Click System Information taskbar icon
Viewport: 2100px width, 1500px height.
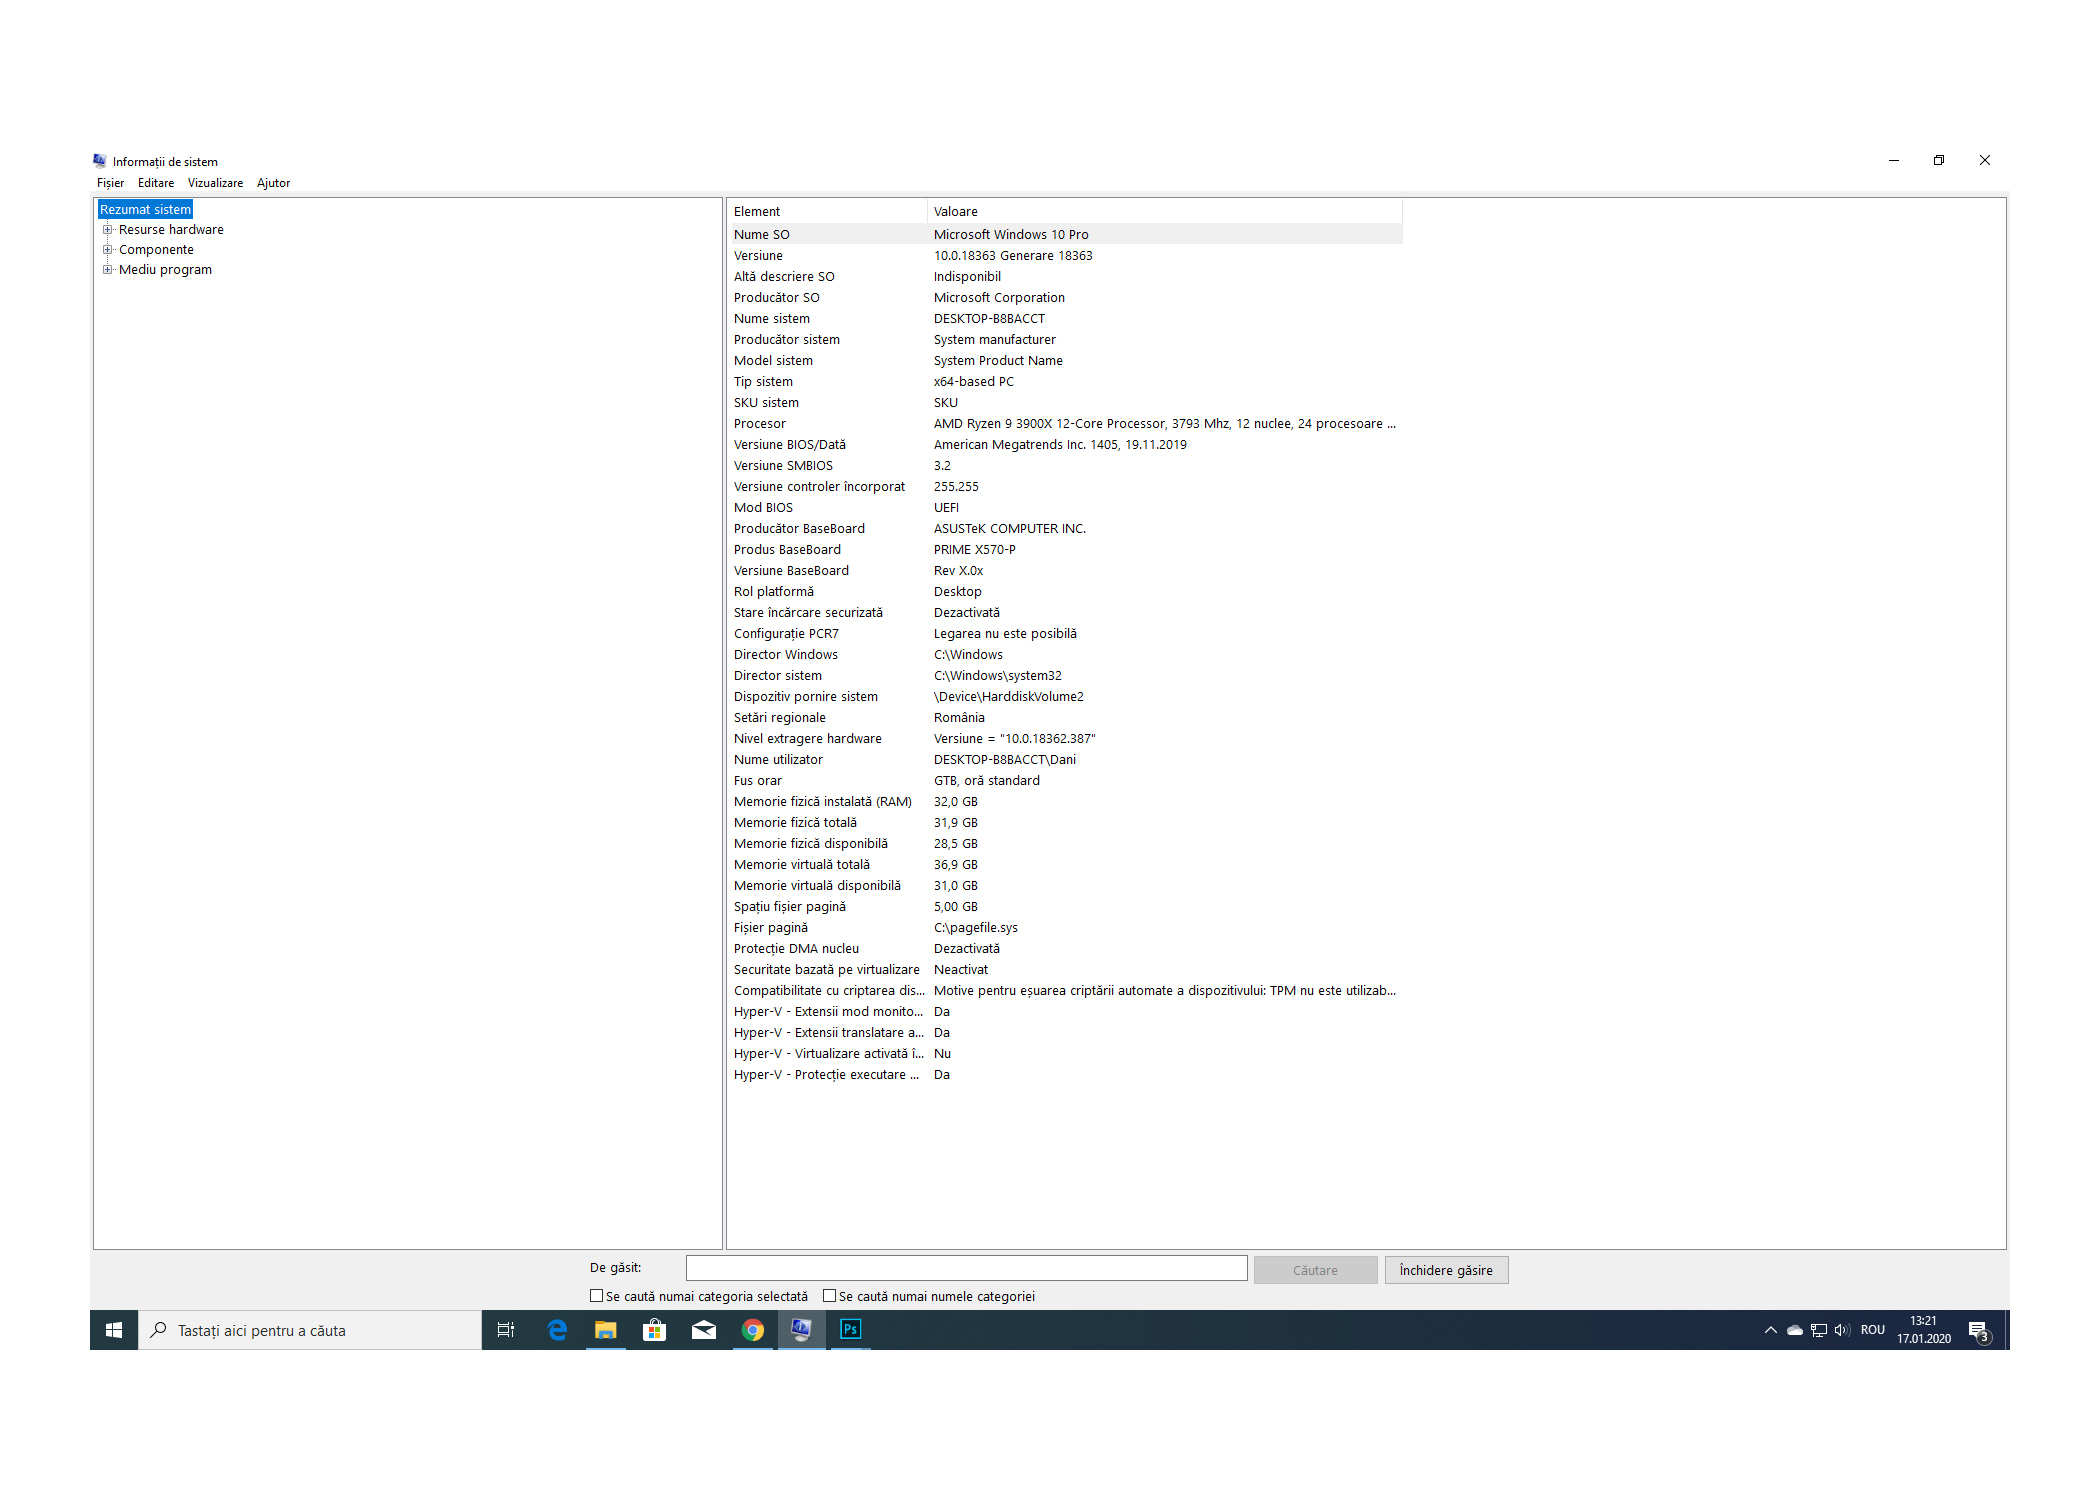click(x=802, y=1330)
